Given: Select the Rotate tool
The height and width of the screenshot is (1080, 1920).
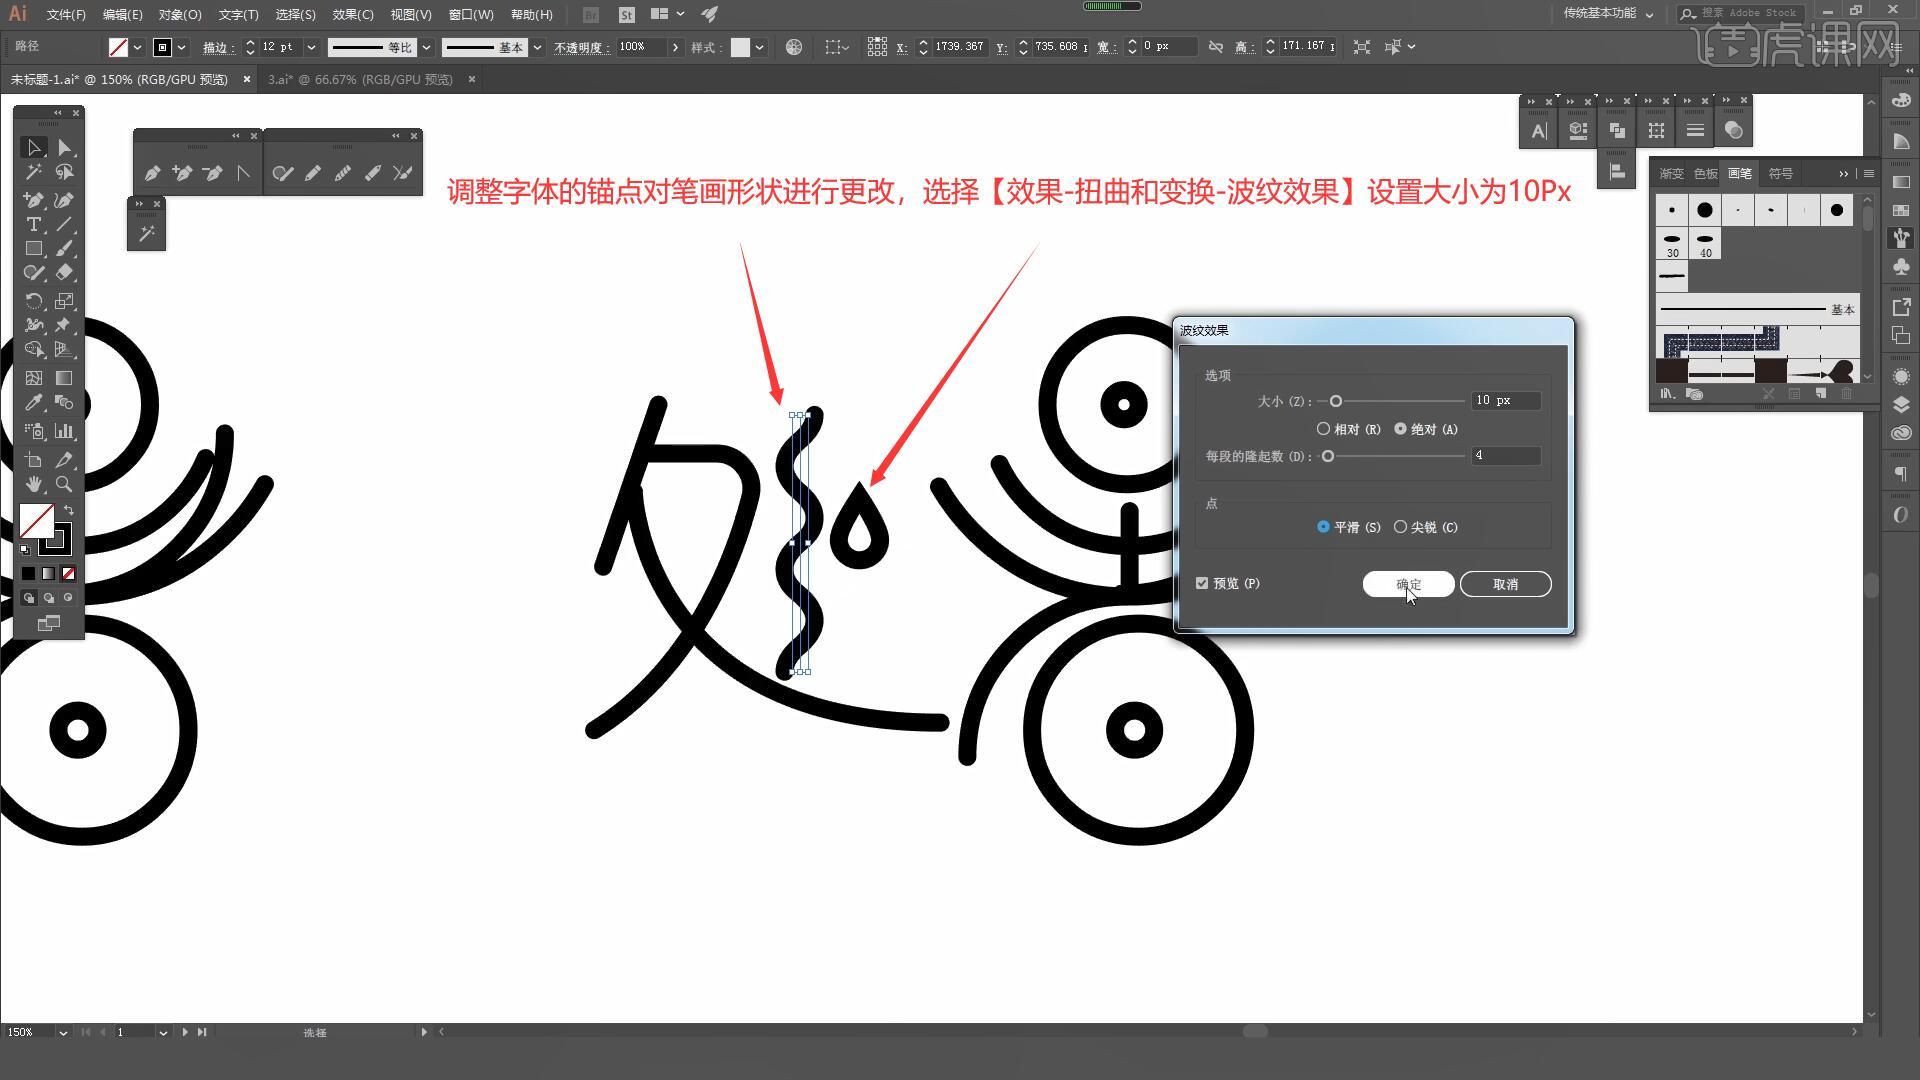Looking at the screenshot, I should [33, 301].
